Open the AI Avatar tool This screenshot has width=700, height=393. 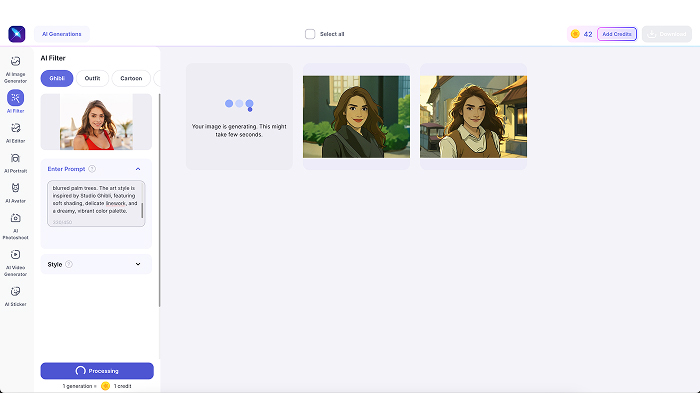[x=16, y=192]
